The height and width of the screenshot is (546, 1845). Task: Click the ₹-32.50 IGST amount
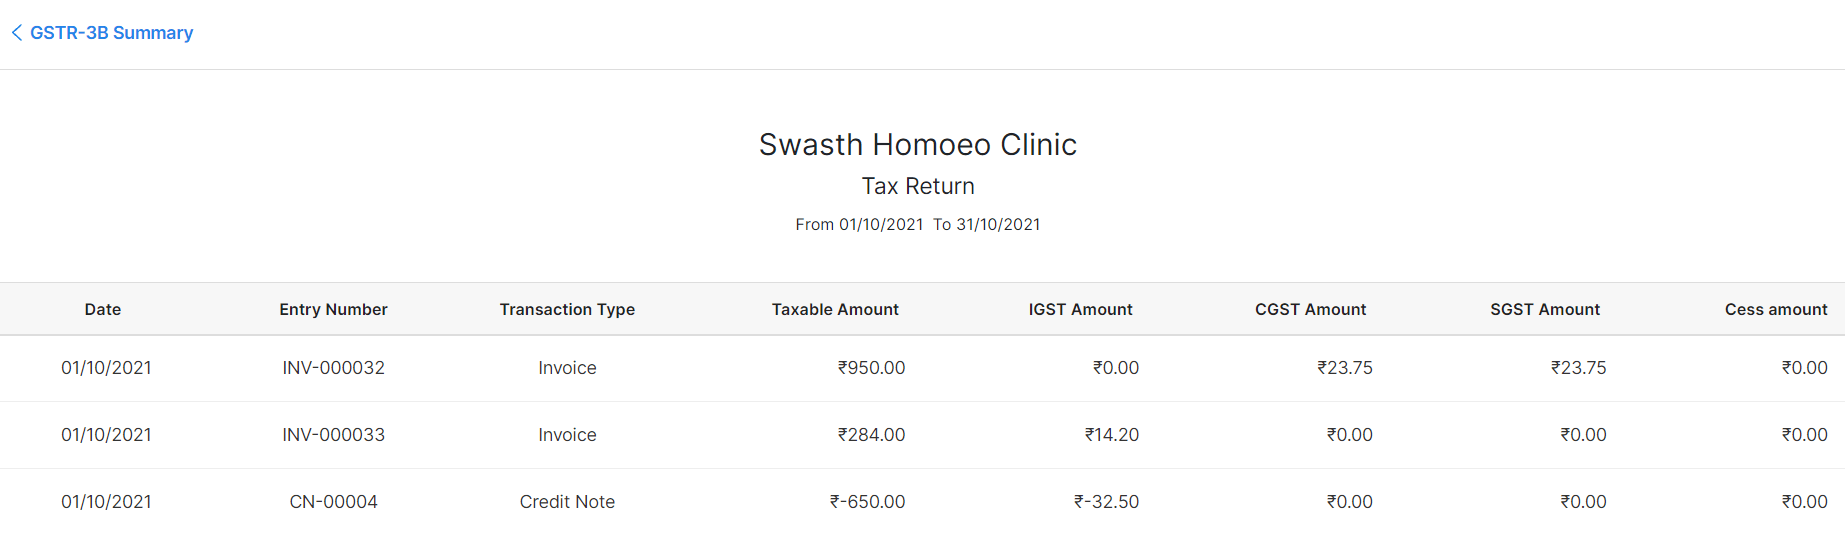click(x=1106, y=502)
